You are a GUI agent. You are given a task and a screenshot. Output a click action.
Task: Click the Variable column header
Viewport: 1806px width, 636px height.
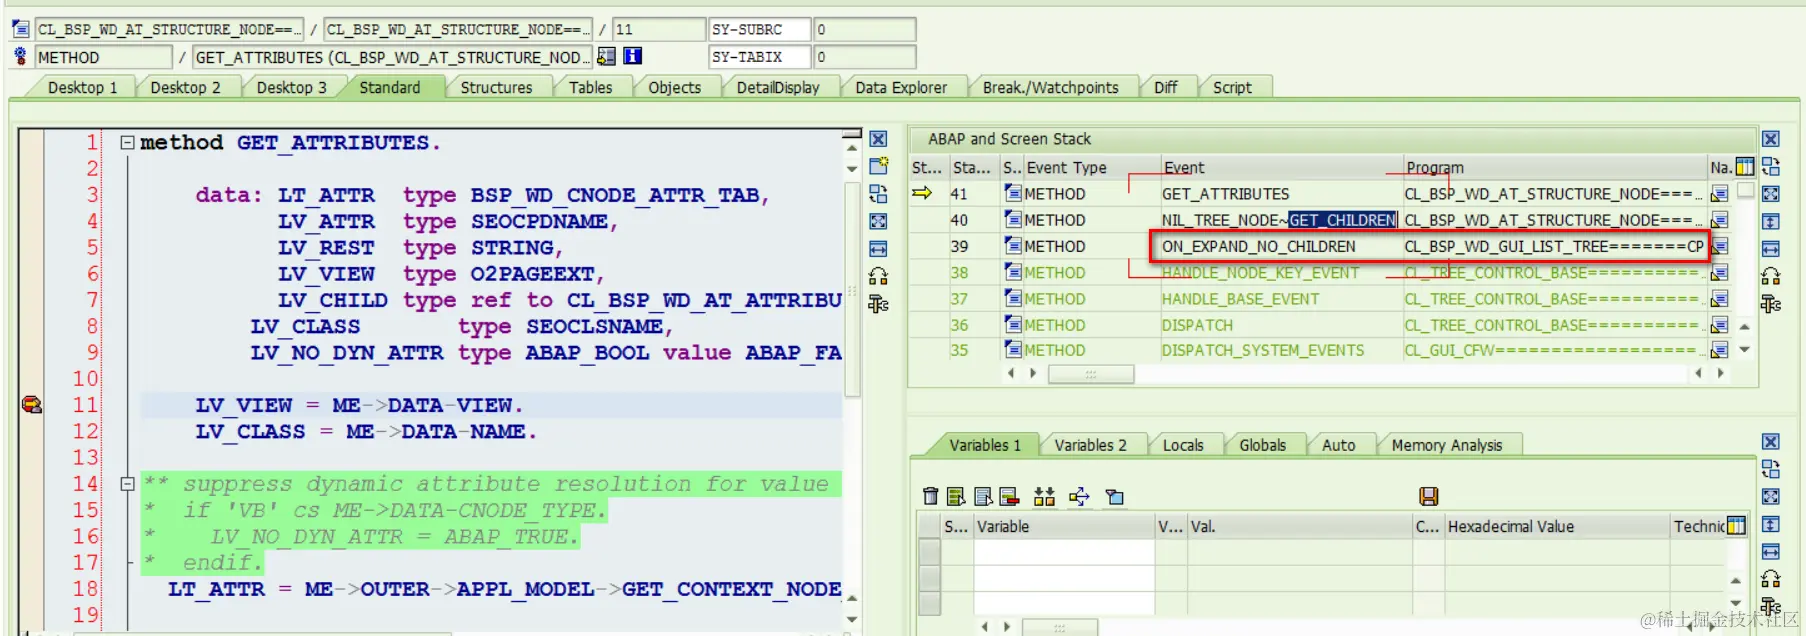tap(1063, 526)
